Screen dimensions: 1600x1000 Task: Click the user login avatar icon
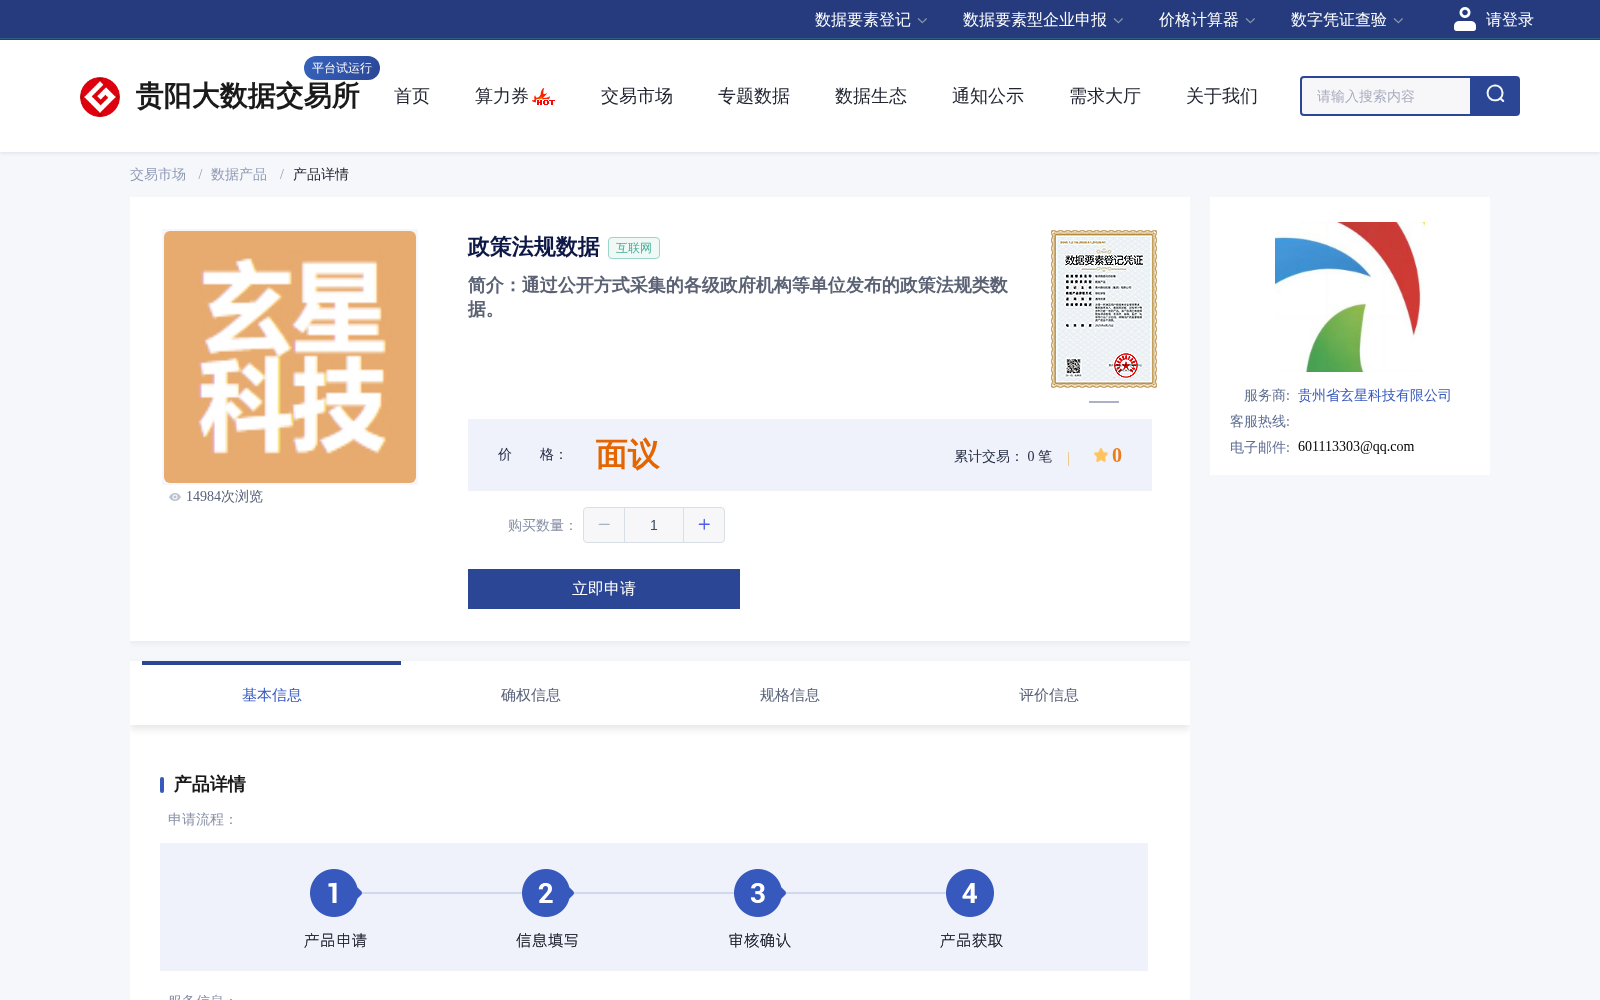tap(1465, 19)
